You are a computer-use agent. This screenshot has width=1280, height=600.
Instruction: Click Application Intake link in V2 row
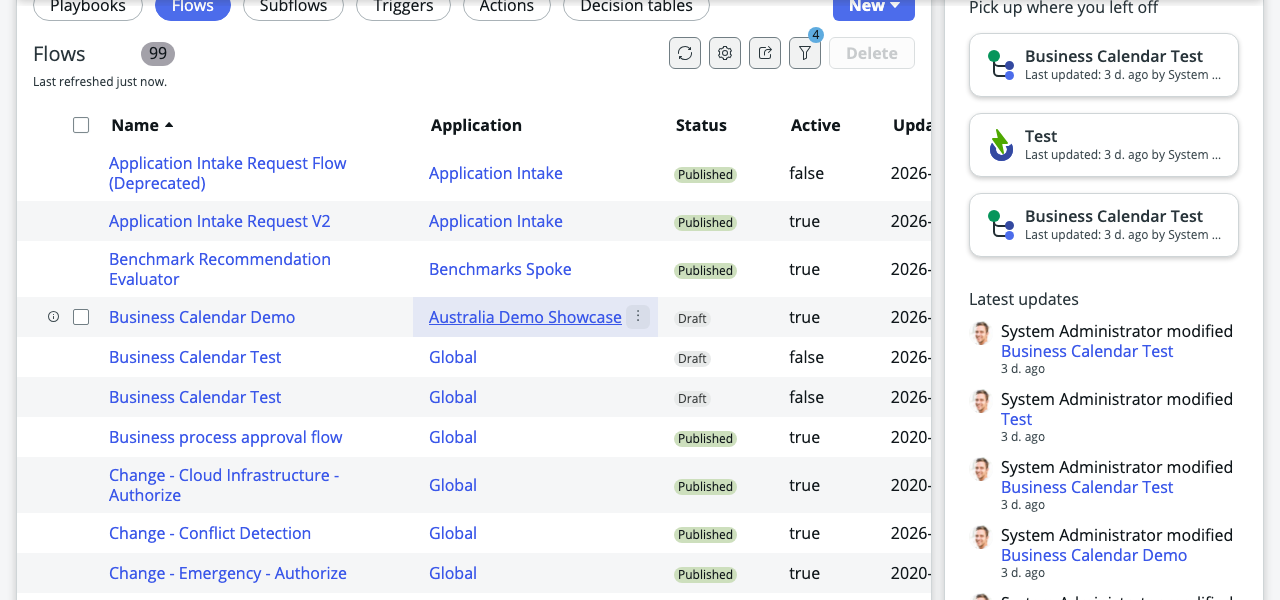[496, 221]
